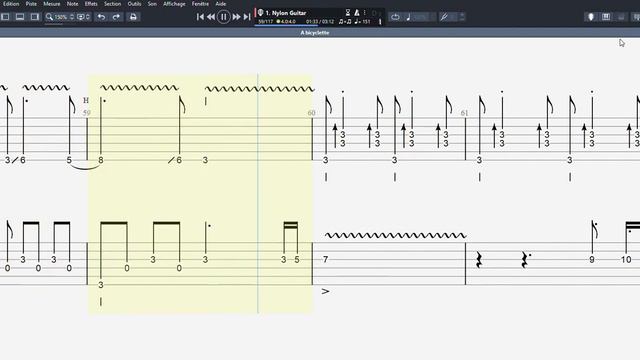Viewport: 640px width, 360px height.
Task: Rewind to the previous bar
Action: [x=211, y=17]
